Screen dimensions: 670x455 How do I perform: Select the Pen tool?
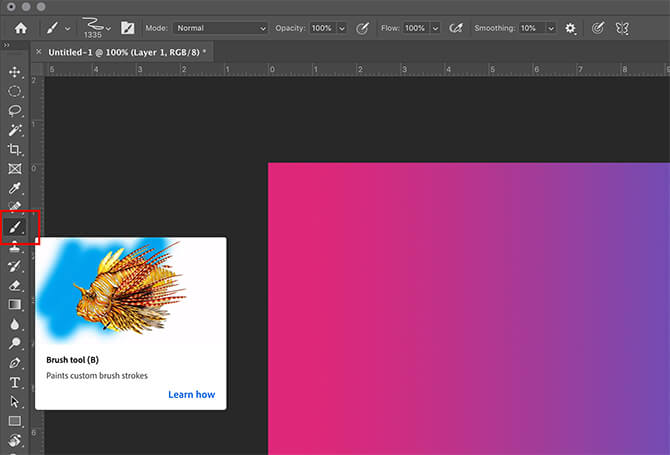pyautogui.click(x=15, y=362)
